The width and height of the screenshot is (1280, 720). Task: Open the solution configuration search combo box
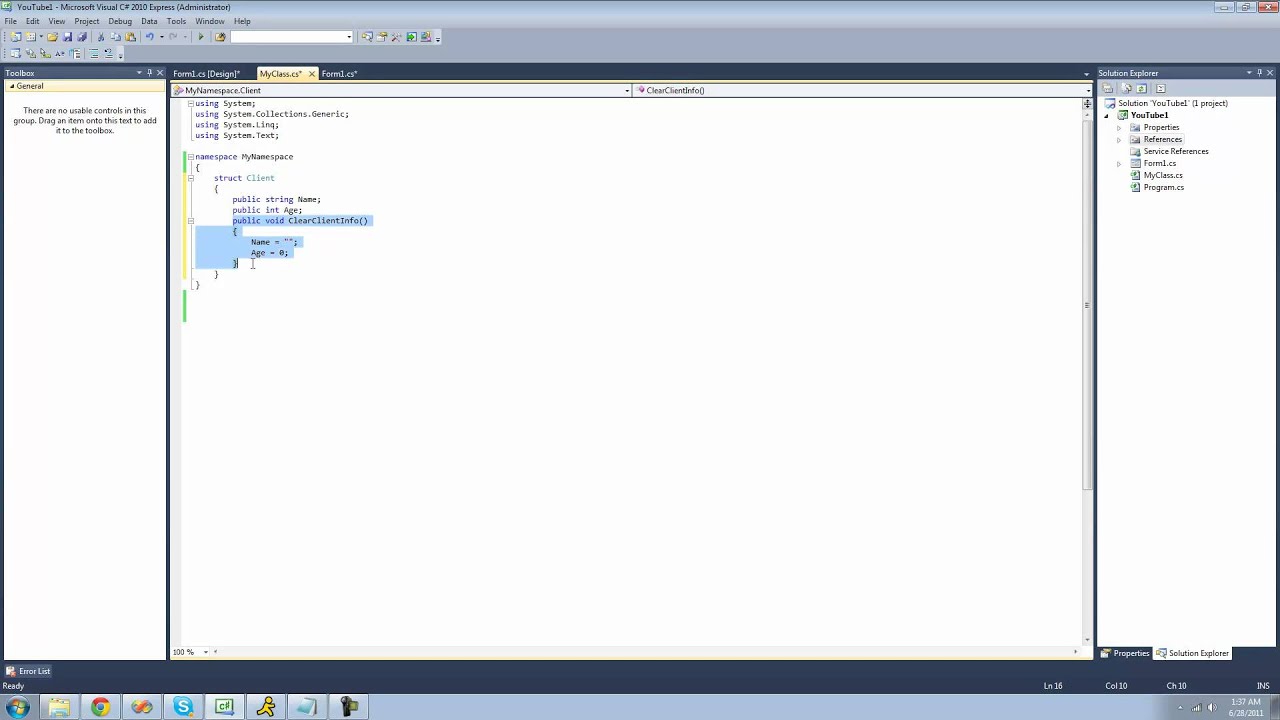click(x=292, y=37)
